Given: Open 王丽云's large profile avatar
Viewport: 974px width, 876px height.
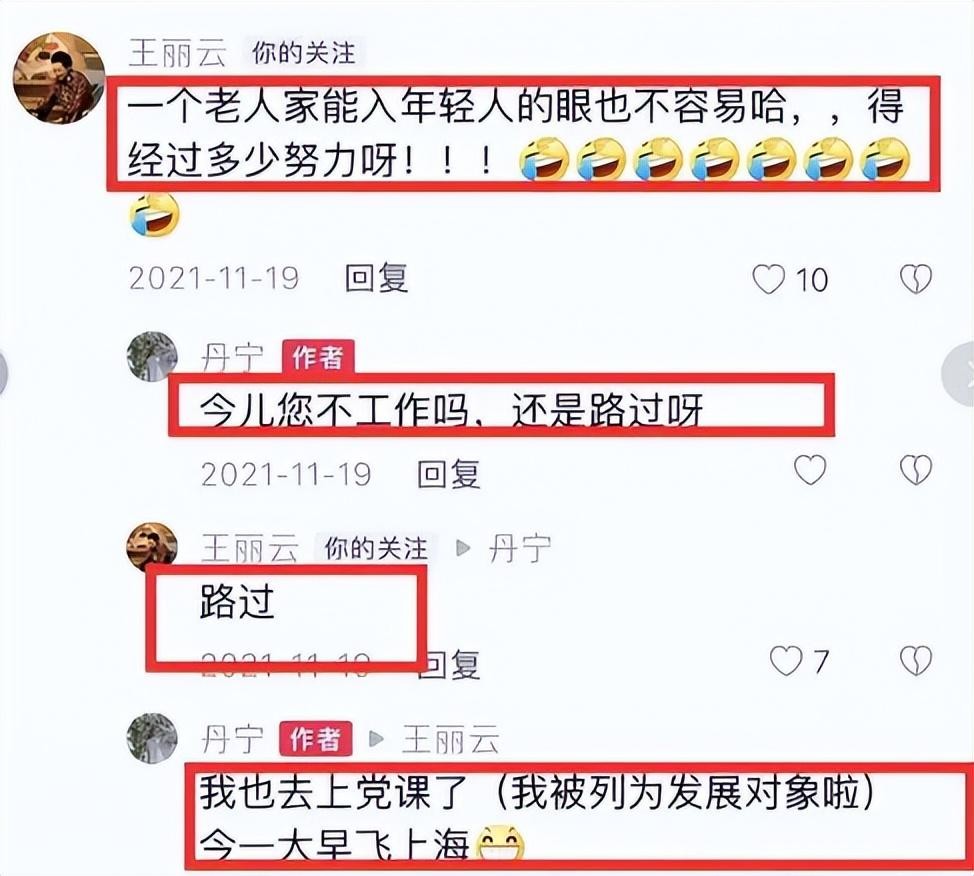Looking at the screenshot, I should click(60, 78).
